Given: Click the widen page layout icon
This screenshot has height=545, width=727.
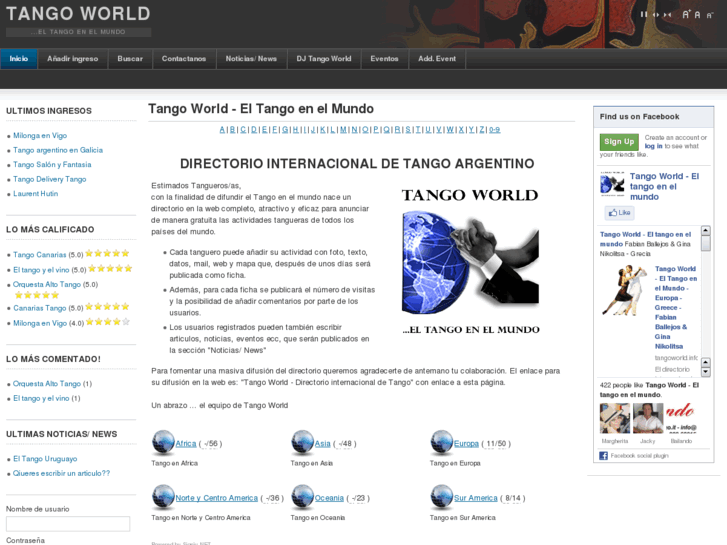Looking at the screenshot, I should coord(656,14).
